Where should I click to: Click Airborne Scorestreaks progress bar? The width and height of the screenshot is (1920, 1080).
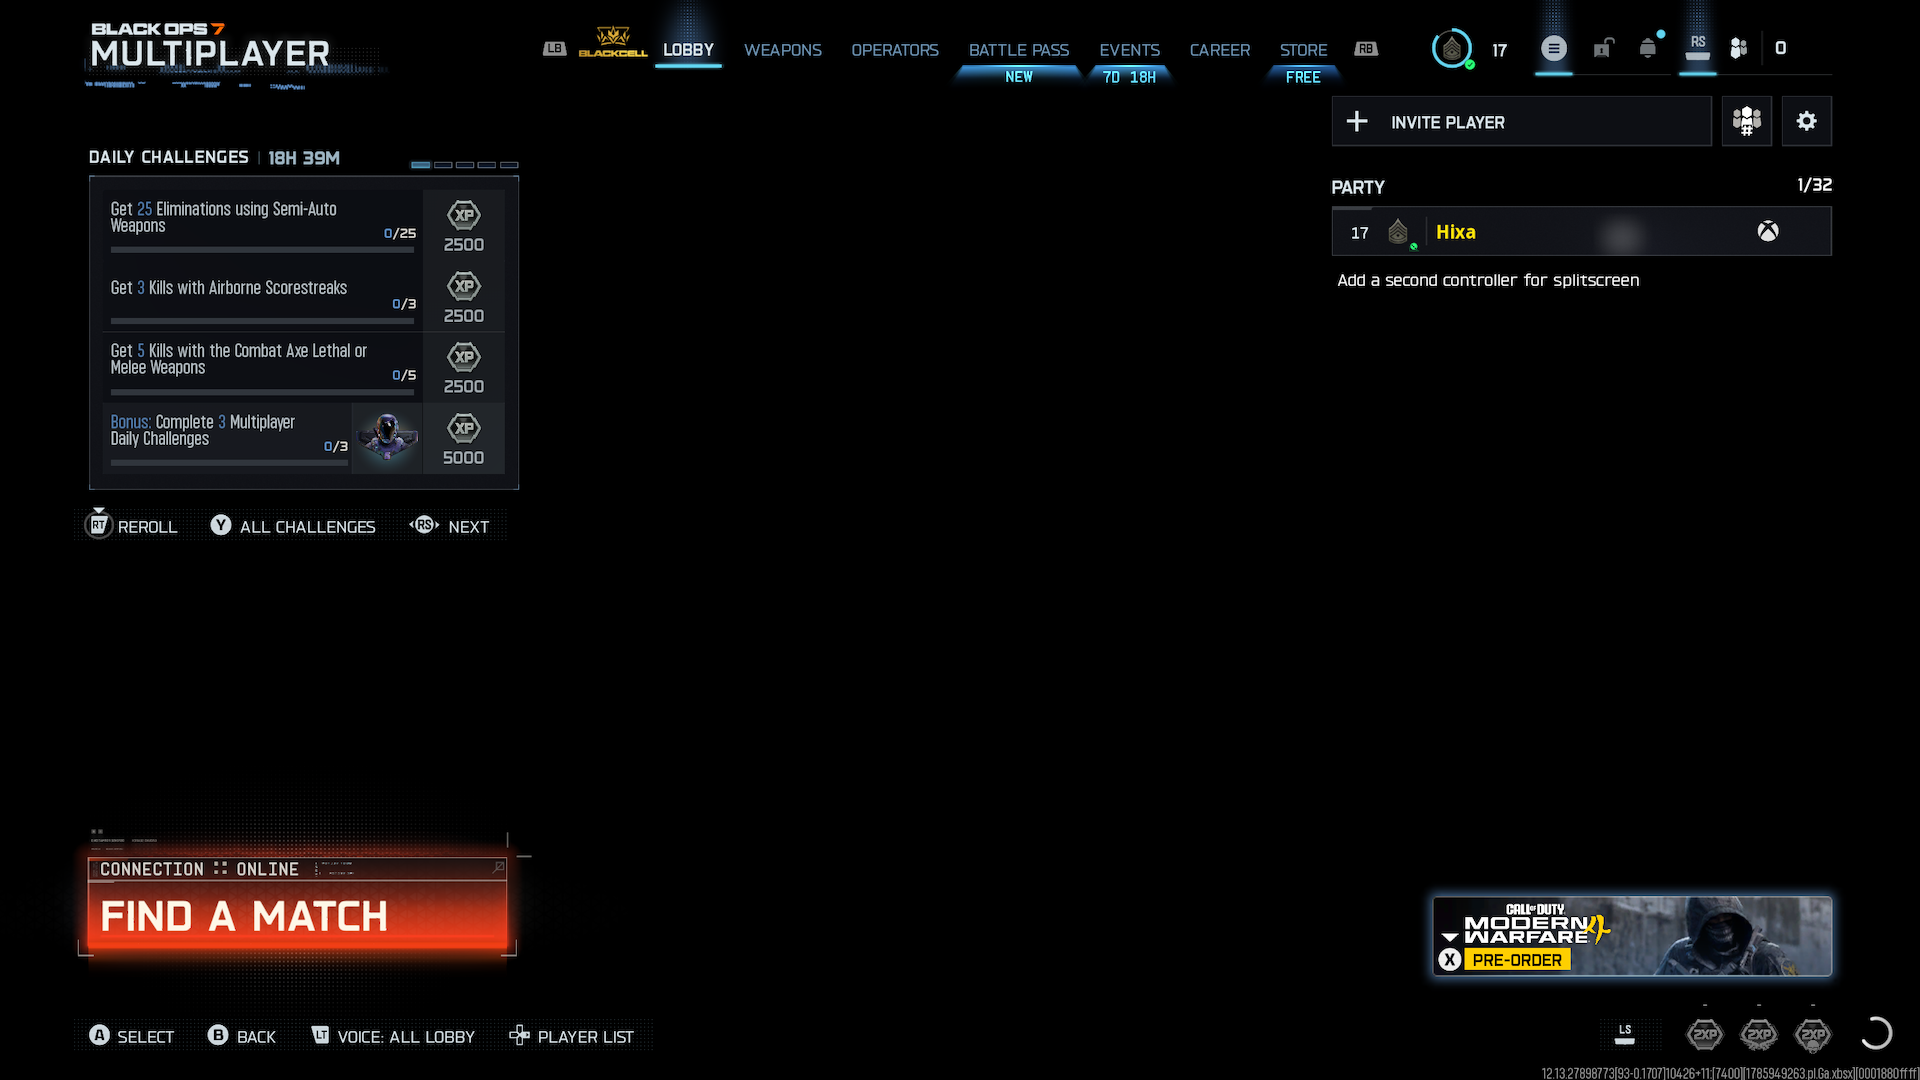coord(262,321)
